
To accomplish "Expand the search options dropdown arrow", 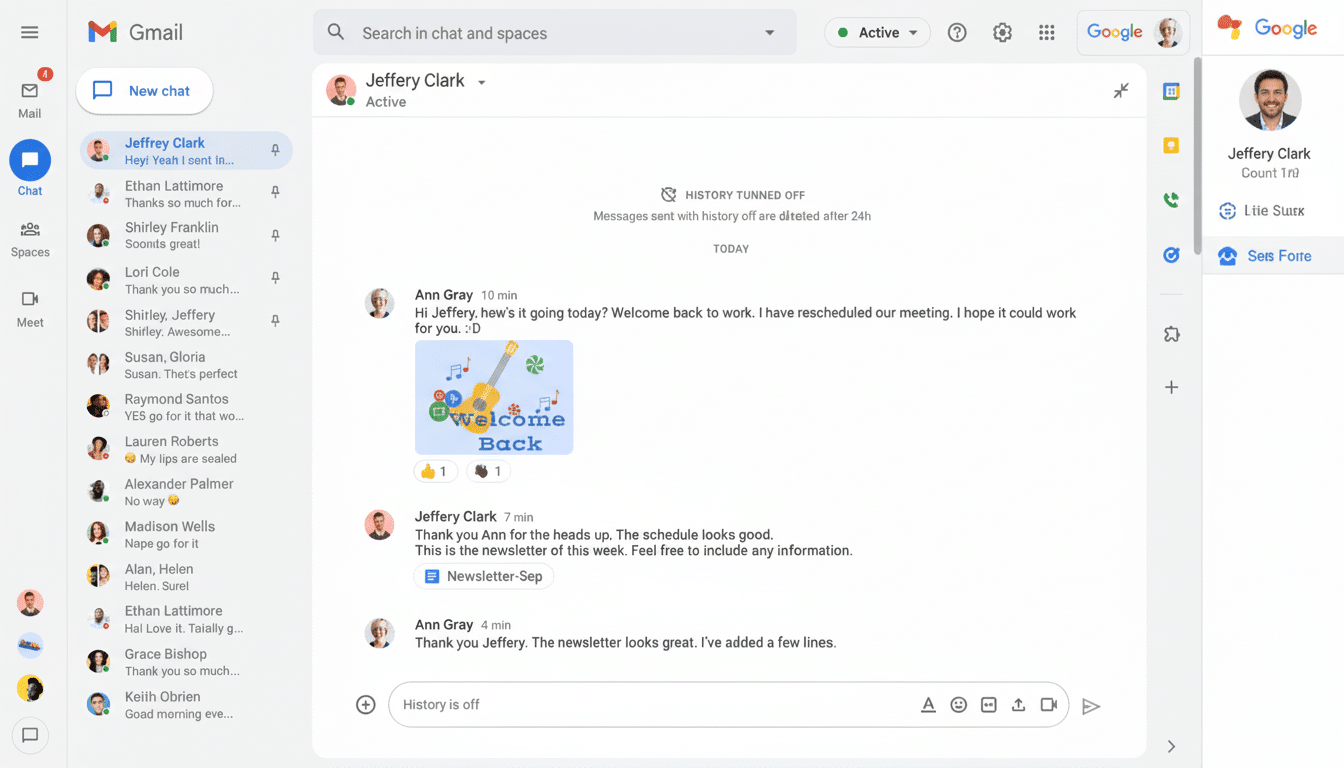I will pos(769,32).
